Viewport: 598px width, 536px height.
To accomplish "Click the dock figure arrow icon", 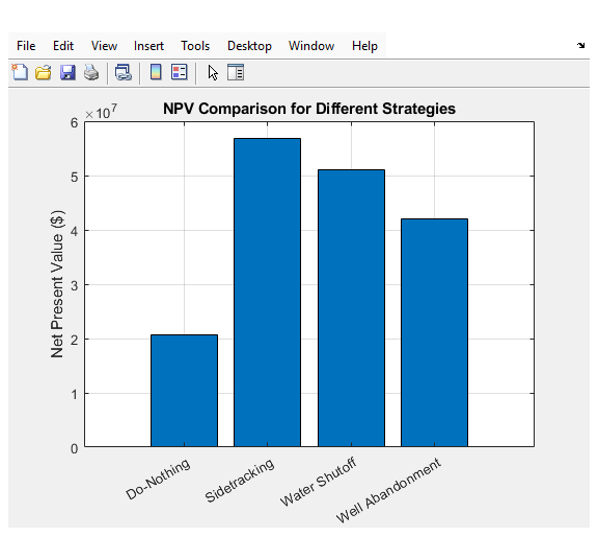I will pyautogui.click(x=581, y=45).
